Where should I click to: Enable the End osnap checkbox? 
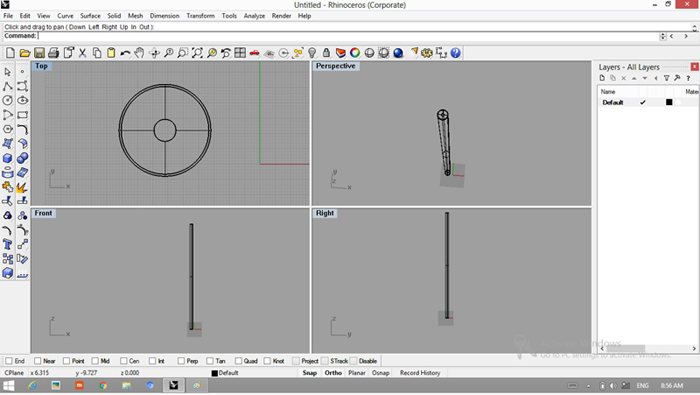point(9,361)
